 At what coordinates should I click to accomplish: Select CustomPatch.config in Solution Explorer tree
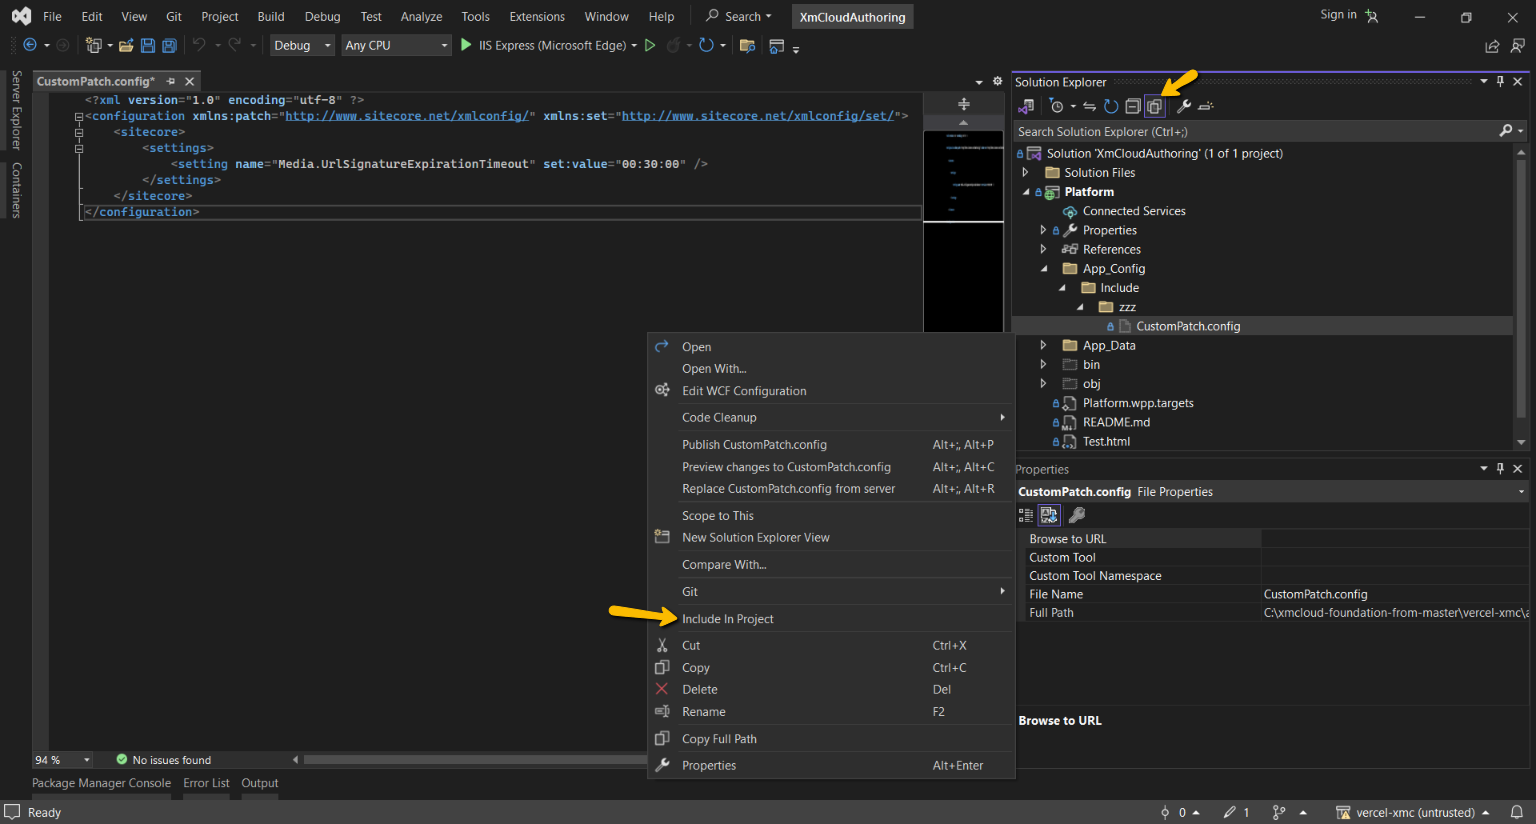[x=1188, y=326]
